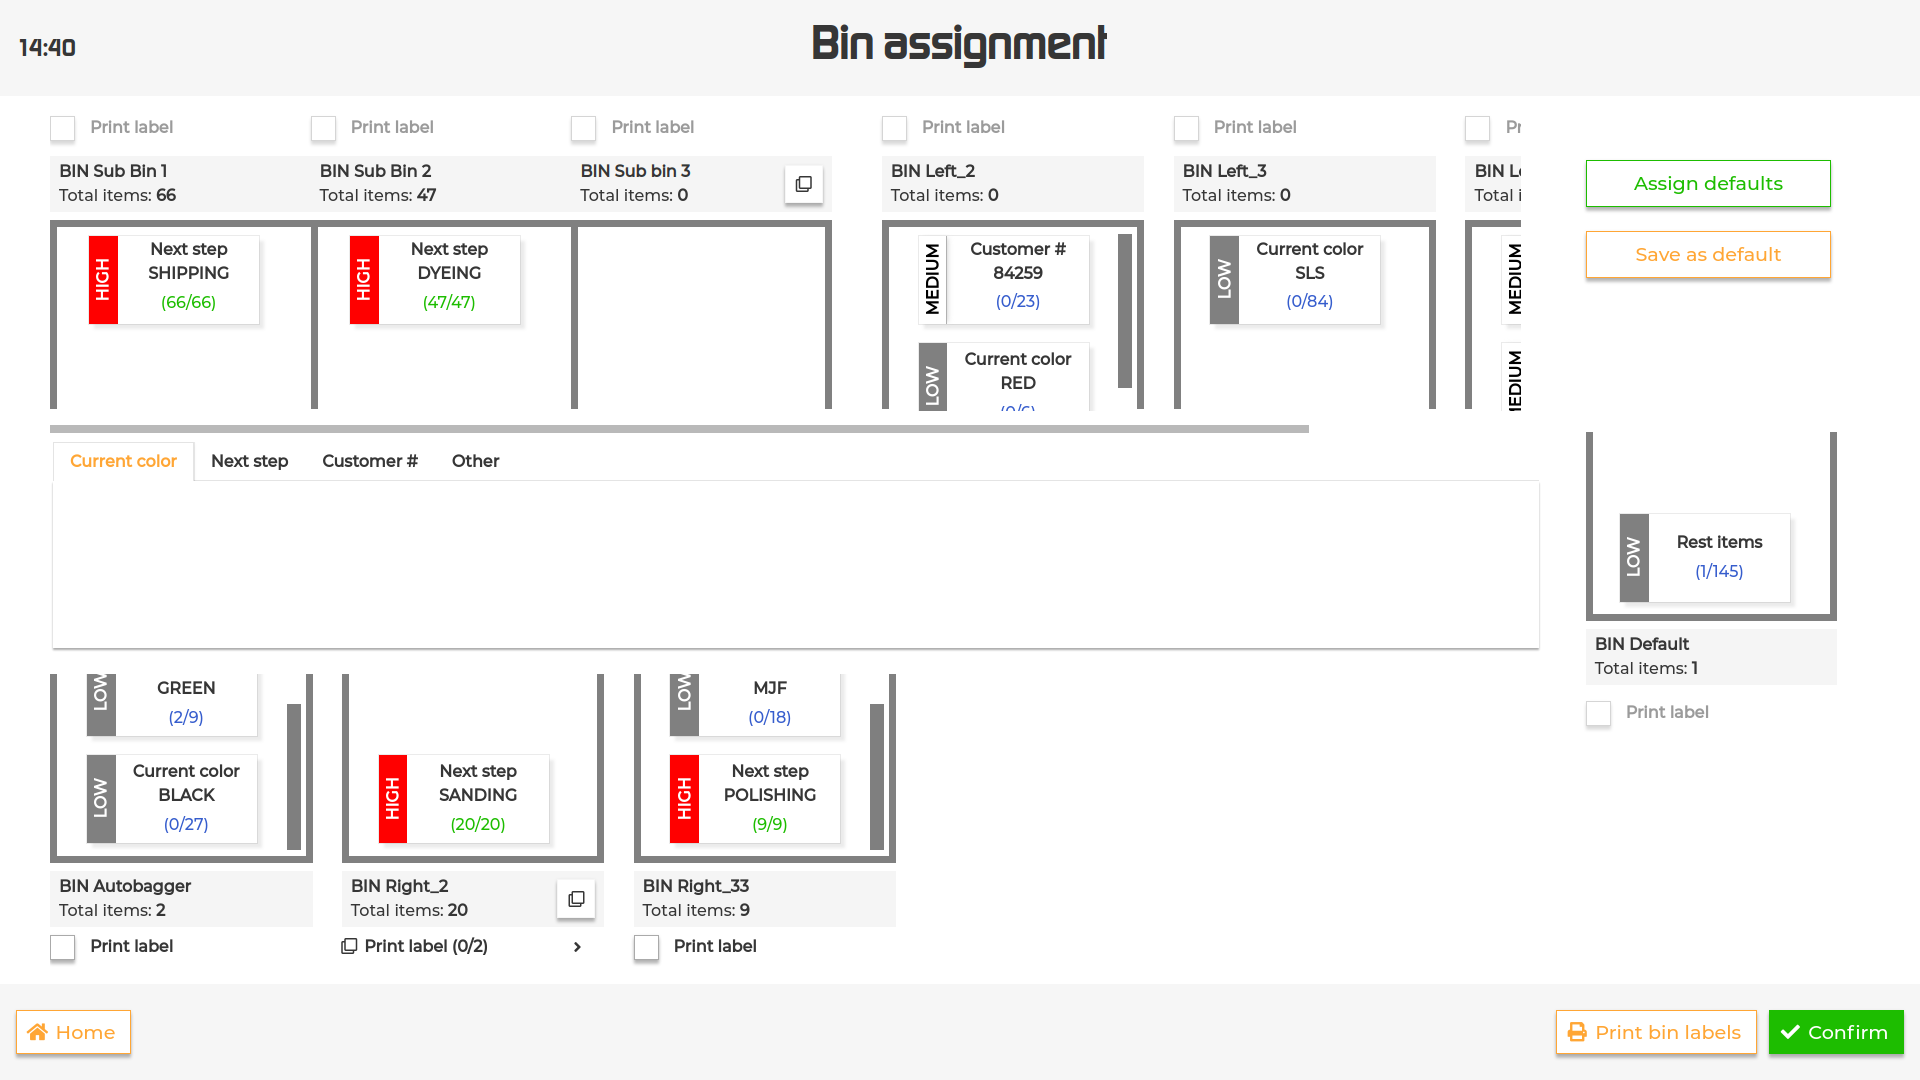The width and height of the screenshot is (1920, 1080).
Task: Click copy icon on BIN Right_2
Action: (576, 899)
